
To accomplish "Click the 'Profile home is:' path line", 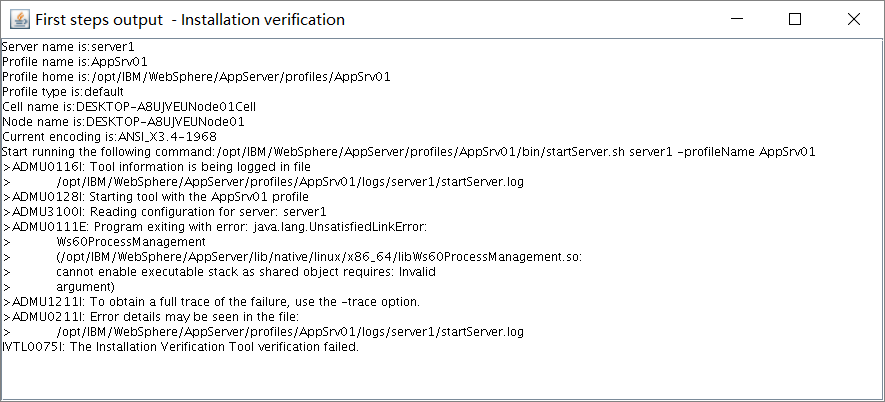I will 196,77.
